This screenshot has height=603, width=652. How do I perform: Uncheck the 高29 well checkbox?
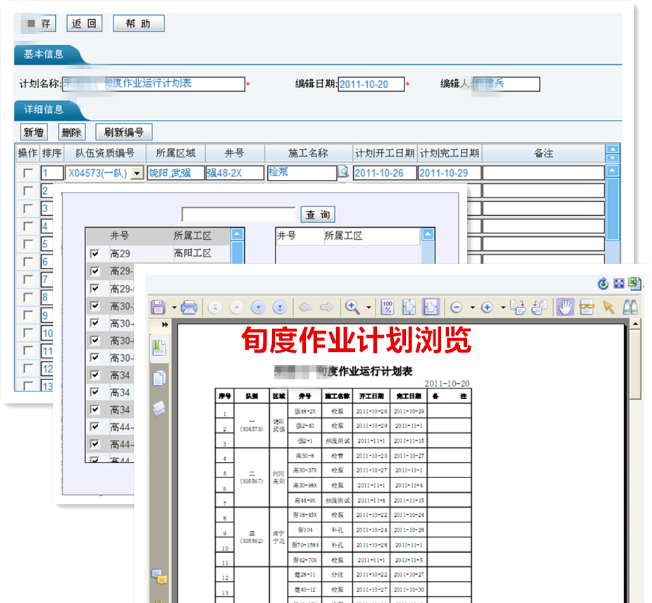point(95,254)
